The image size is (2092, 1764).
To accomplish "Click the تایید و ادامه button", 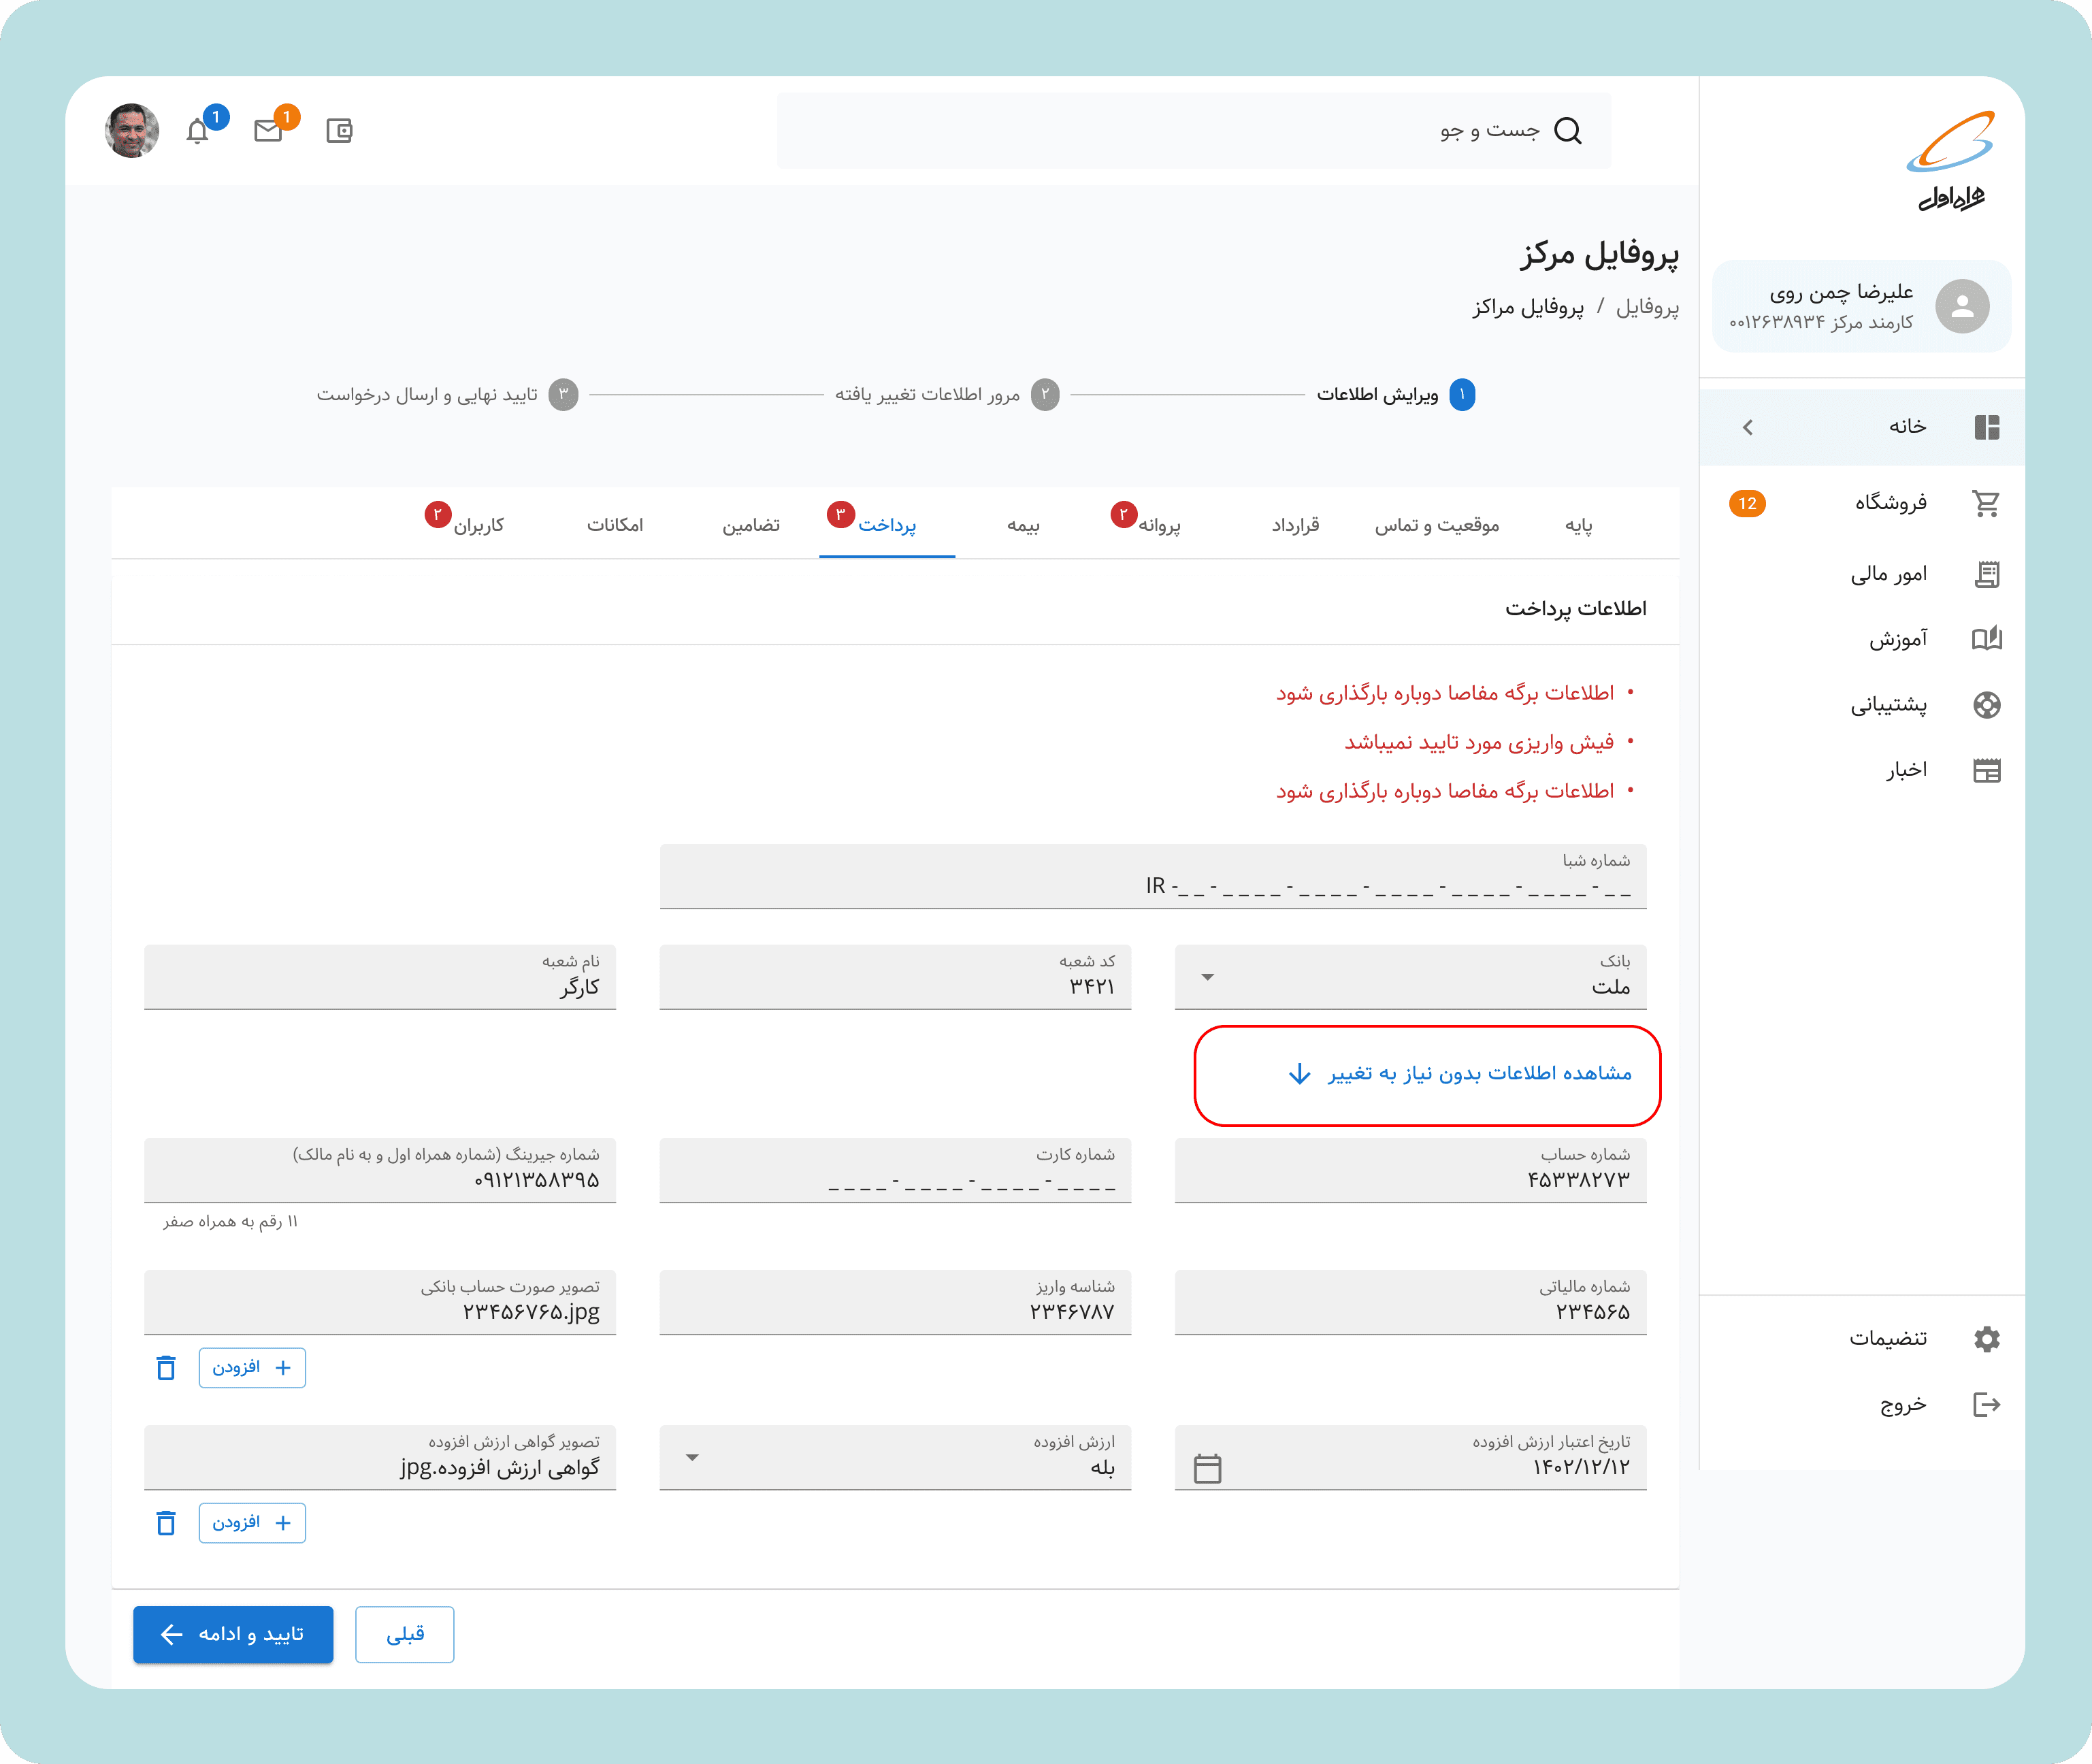I will (x=233, y=1634).
